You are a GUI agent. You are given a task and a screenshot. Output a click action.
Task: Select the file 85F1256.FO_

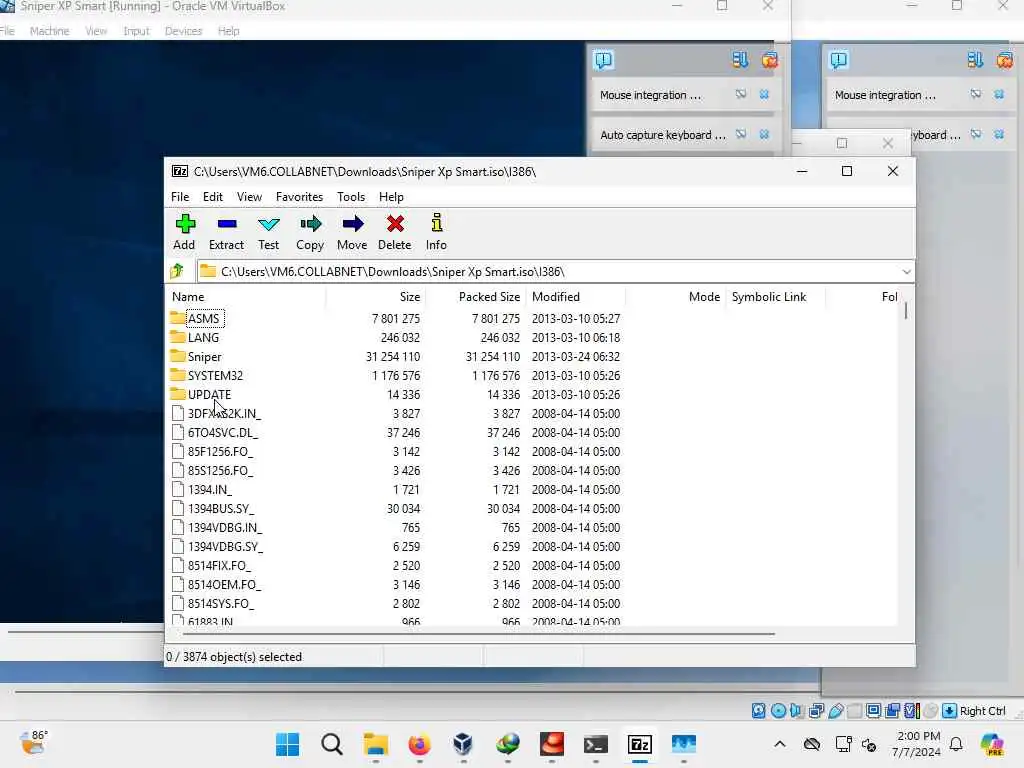pyautogui.click(x=220, y=451)
